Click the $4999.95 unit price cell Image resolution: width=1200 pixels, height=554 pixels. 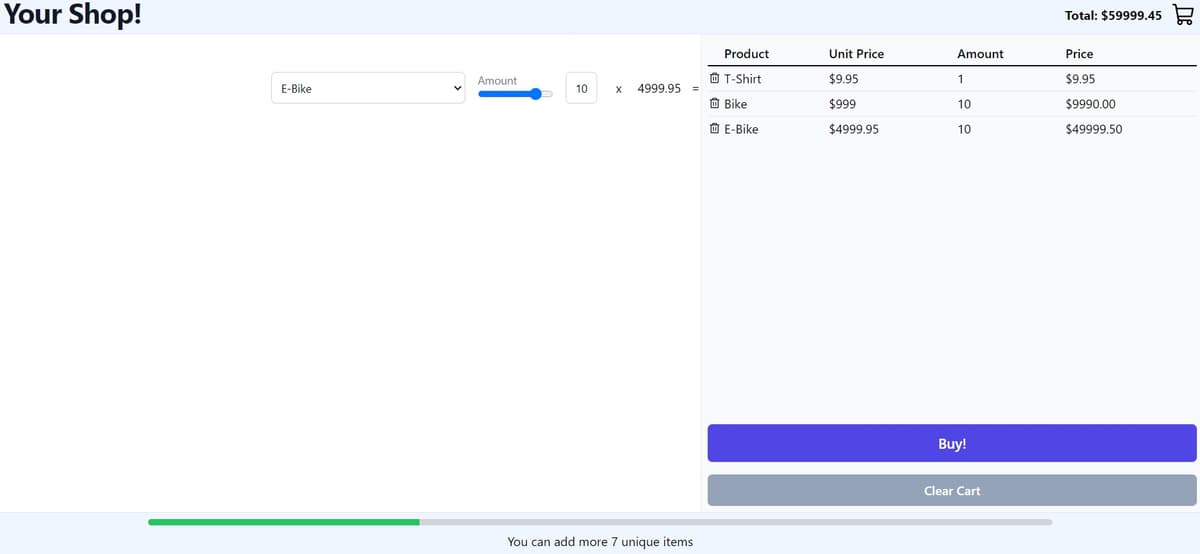[854, 129]
